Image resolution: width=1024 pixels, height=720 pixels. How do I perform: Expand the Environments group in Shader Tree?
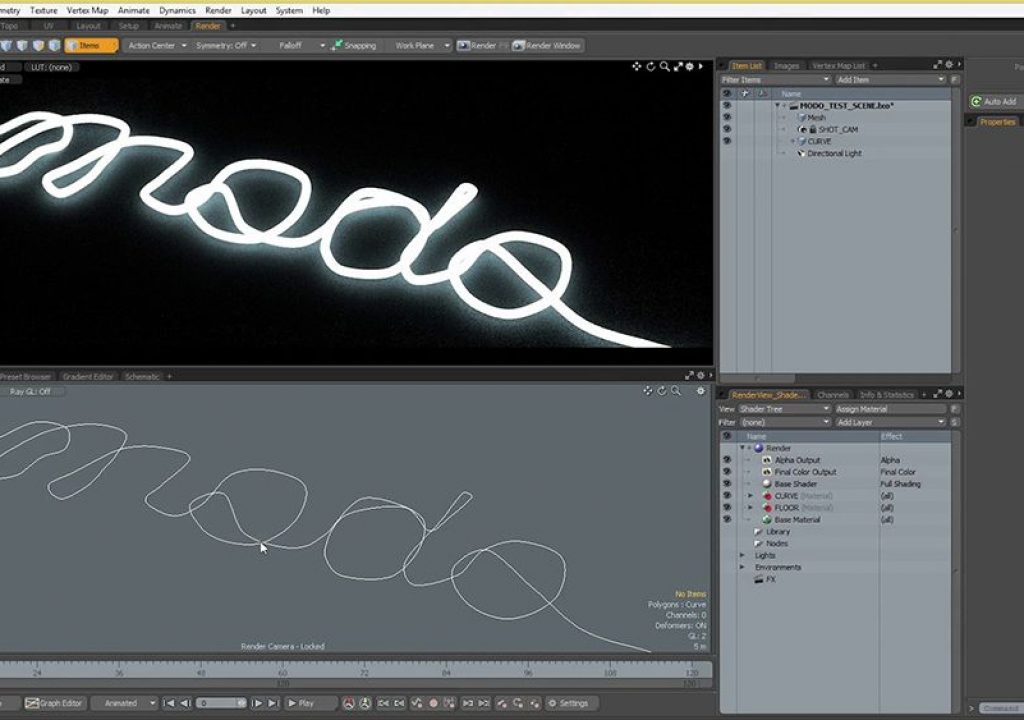point(742,567)
